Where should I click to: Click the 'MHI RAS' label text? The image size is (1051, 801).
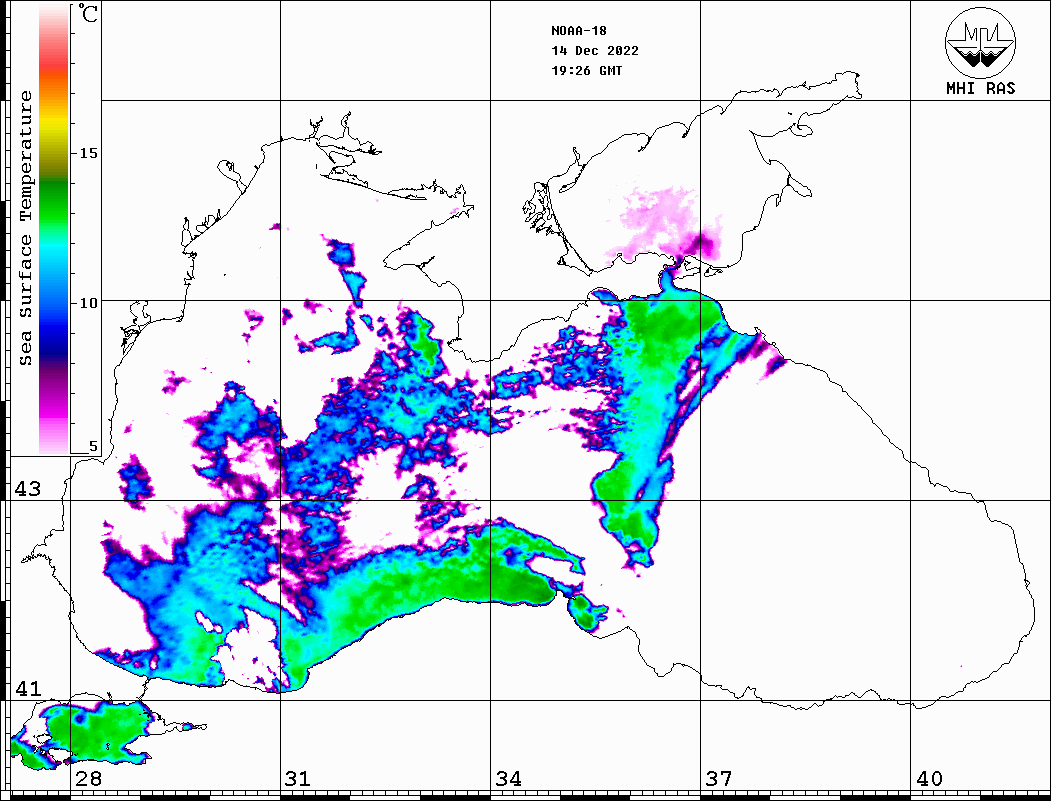[981, 88]
